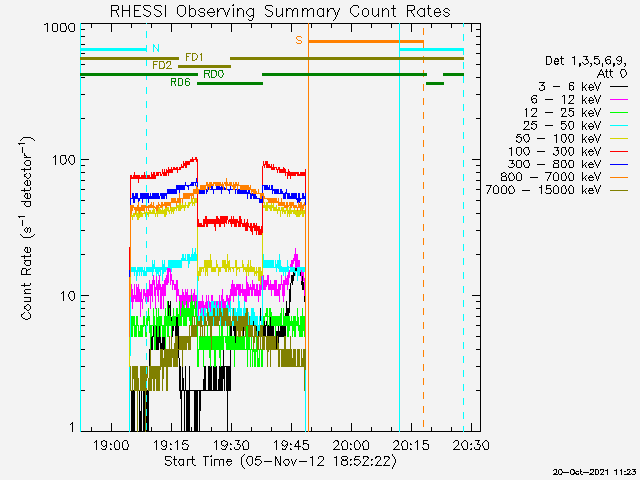640x480 pixels.
Task: Click the yellow line swatch for 50 - 100 keV
Action: point(619,139)
